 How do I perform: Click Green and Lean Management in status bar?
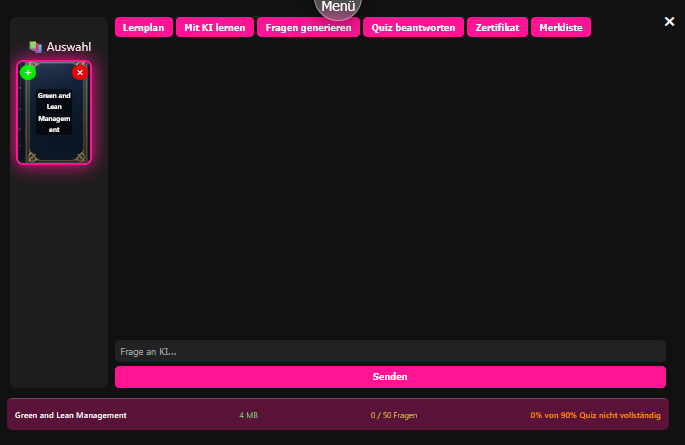[x=71, y=415]
